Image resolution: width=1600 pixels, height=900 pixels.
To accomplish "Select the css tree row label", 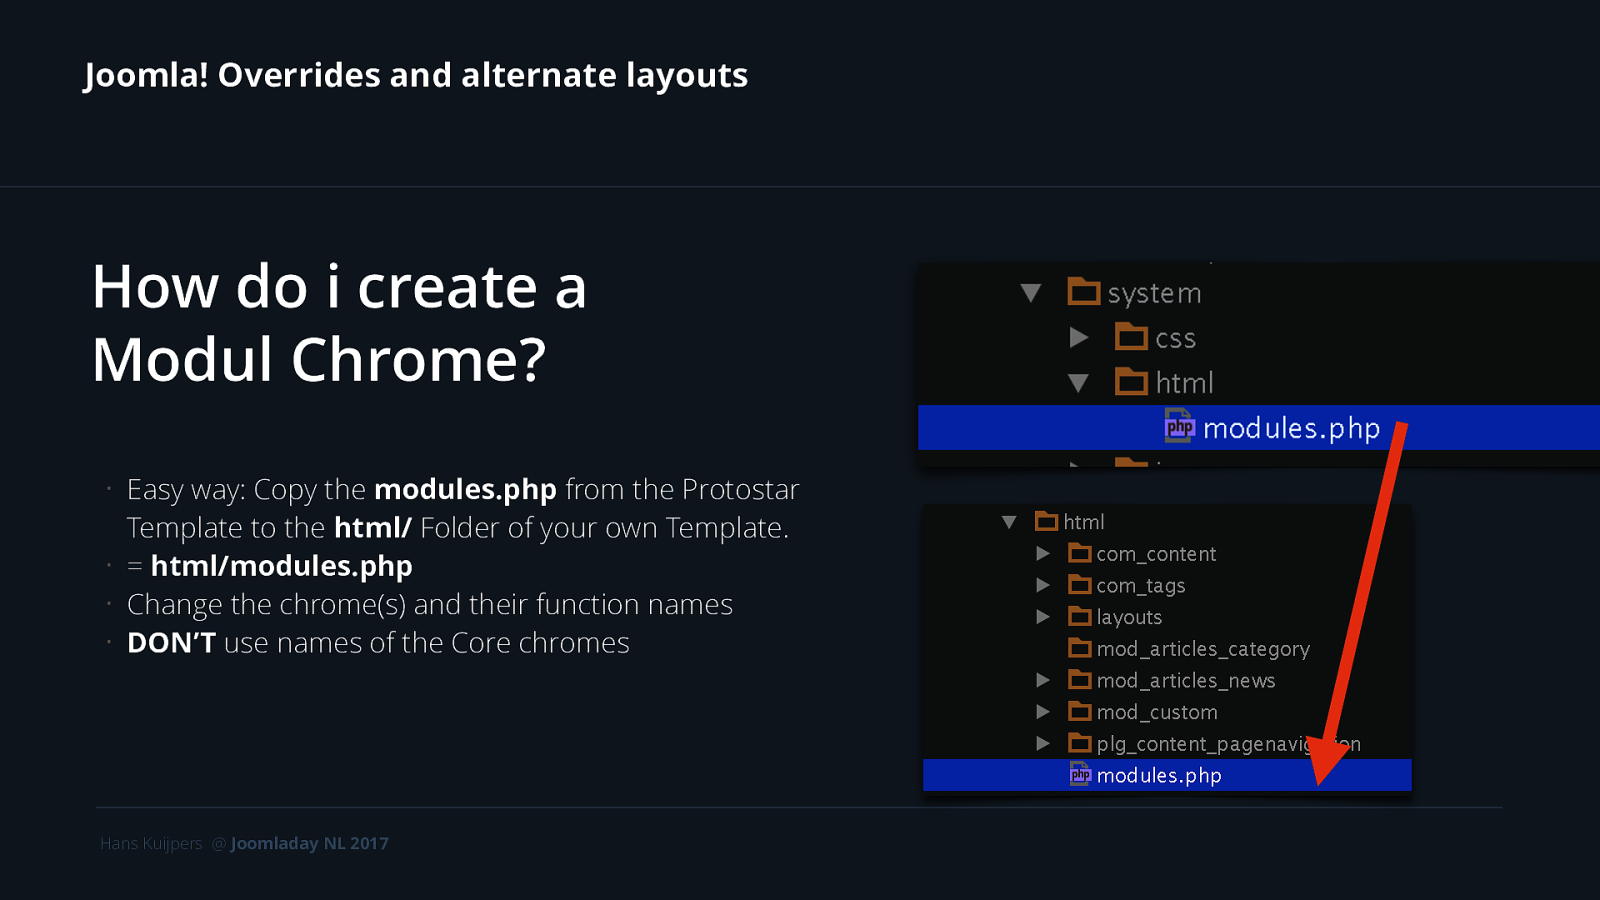I will tap(1175, 339).
